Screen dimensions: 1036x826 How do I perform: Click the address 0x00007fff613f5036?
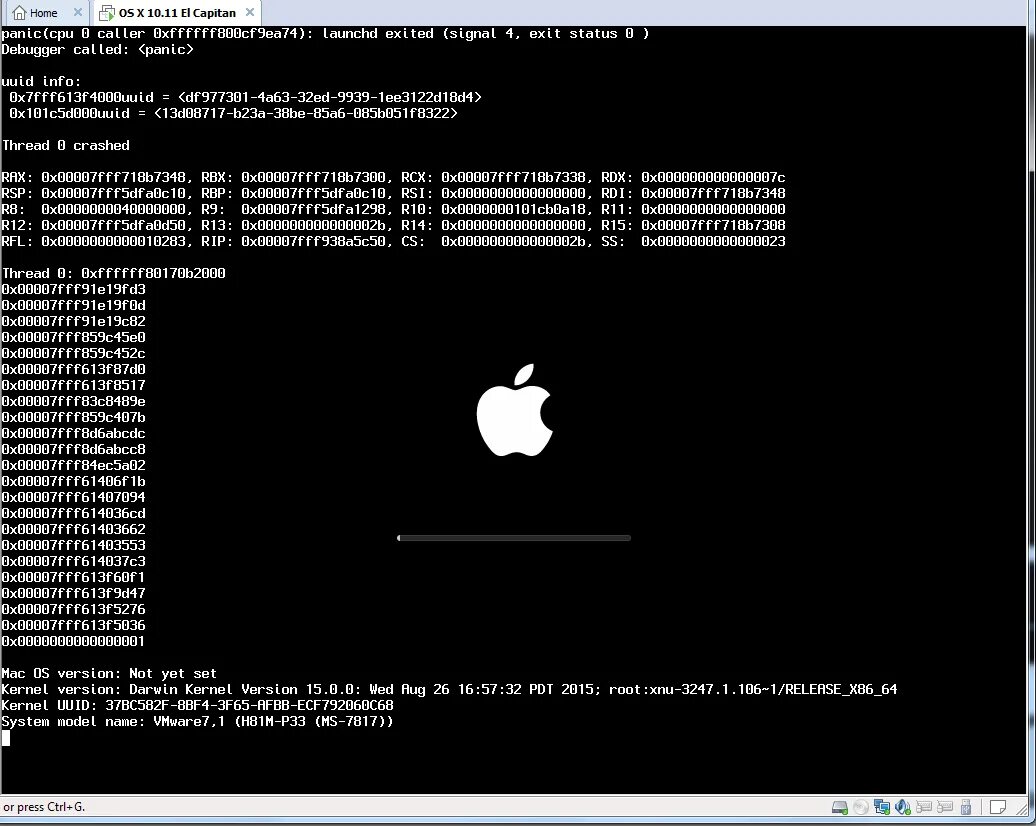coord(73,625)
